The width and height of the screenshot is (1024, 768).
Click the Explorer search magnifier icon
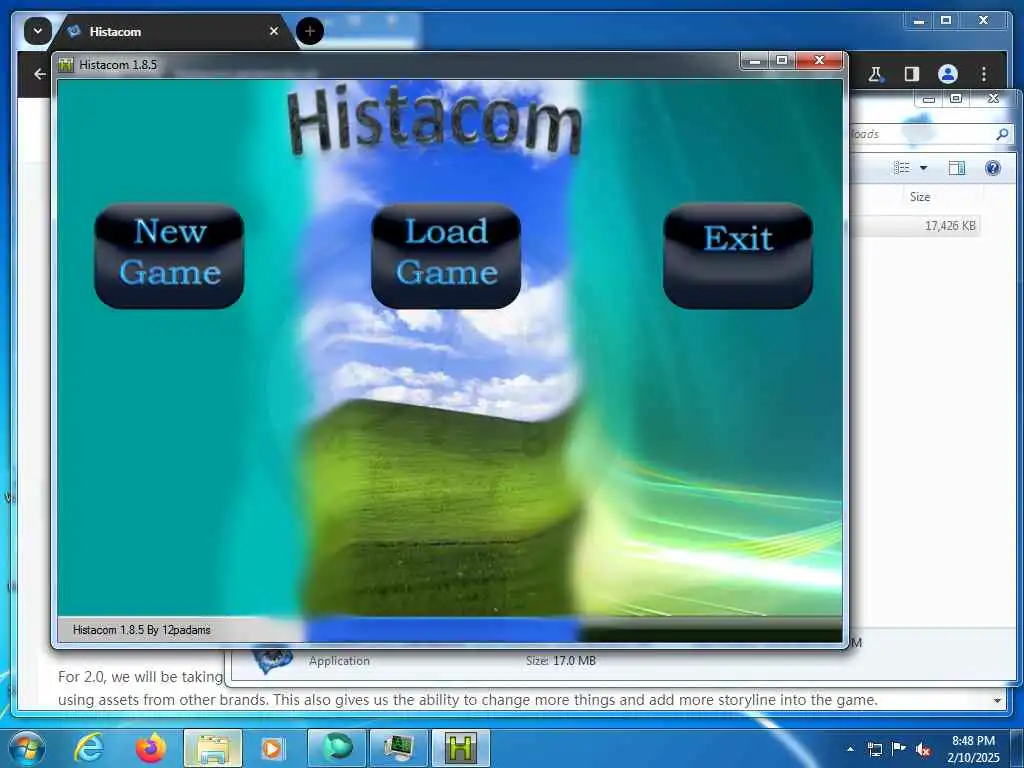[x=1002, y=134]
